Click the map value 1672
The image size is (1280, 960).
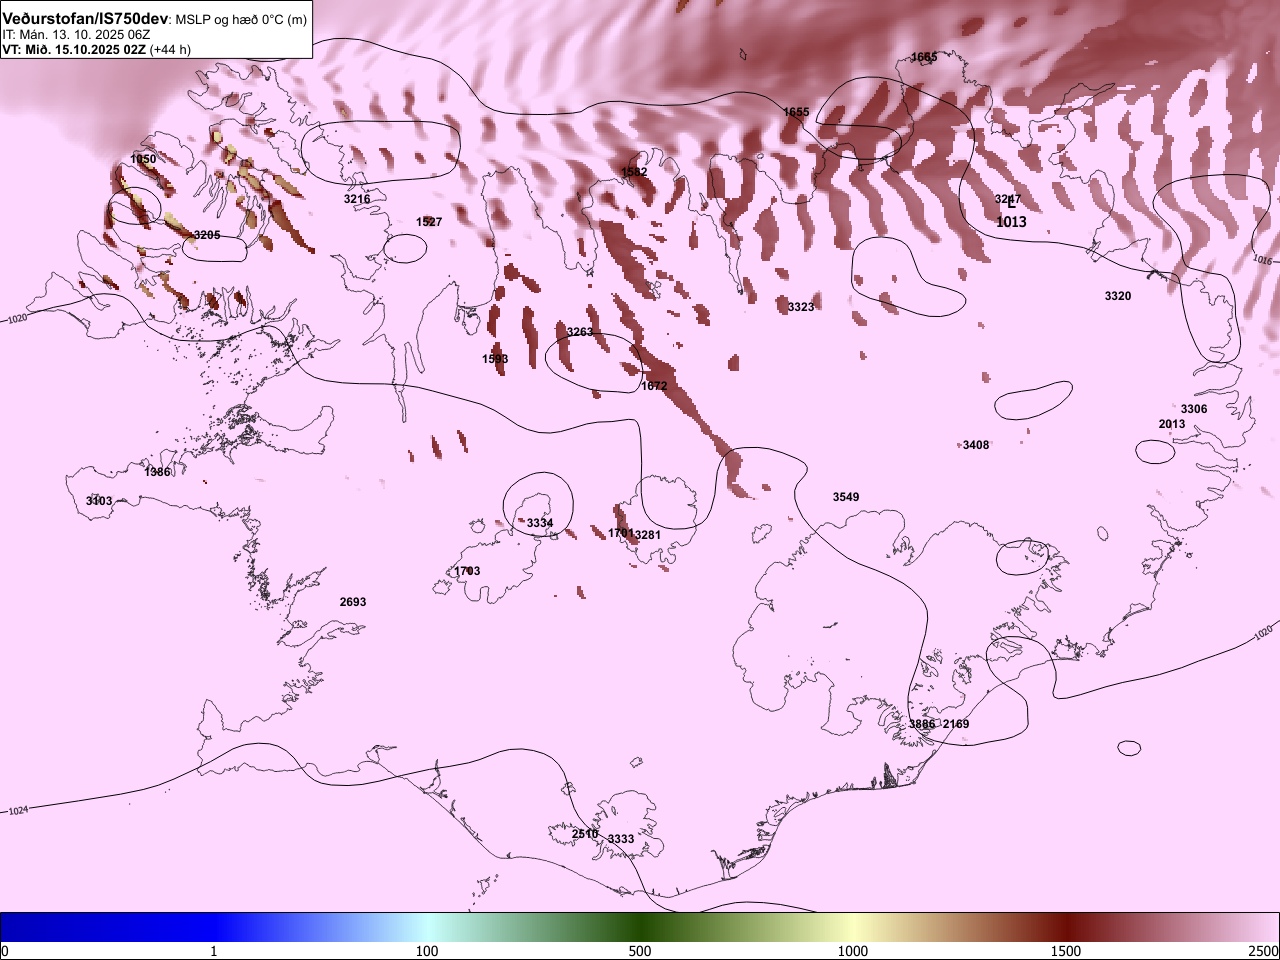654,386
